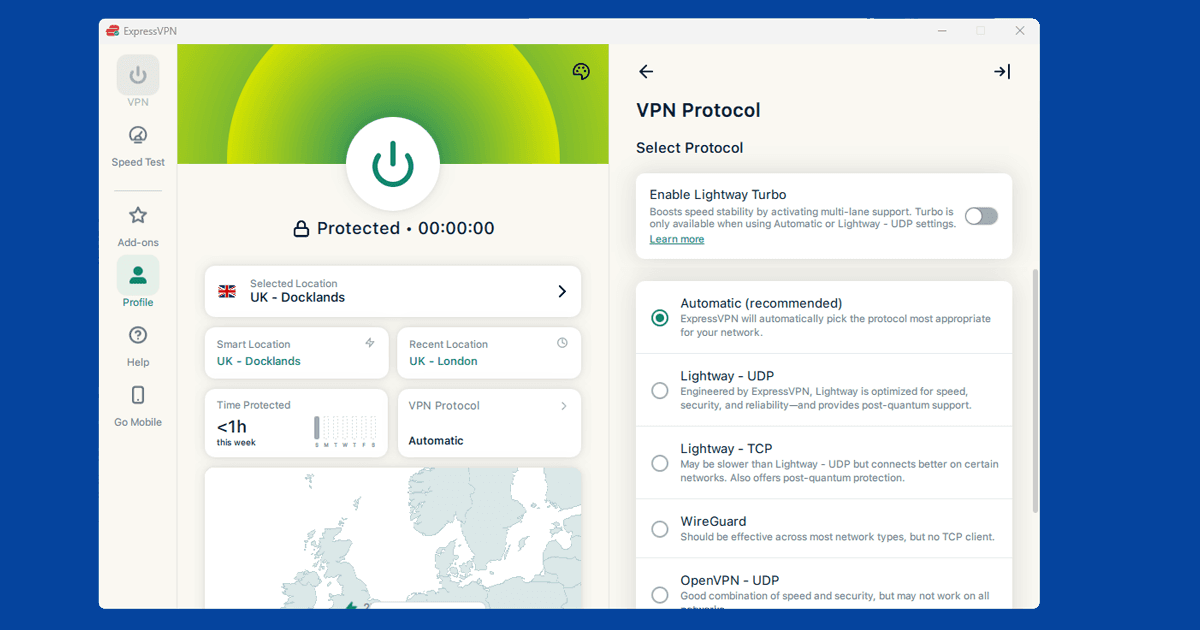Click the clock icon on Recent Location
This screenshot has height=630, width=1200.
[562, 343]
